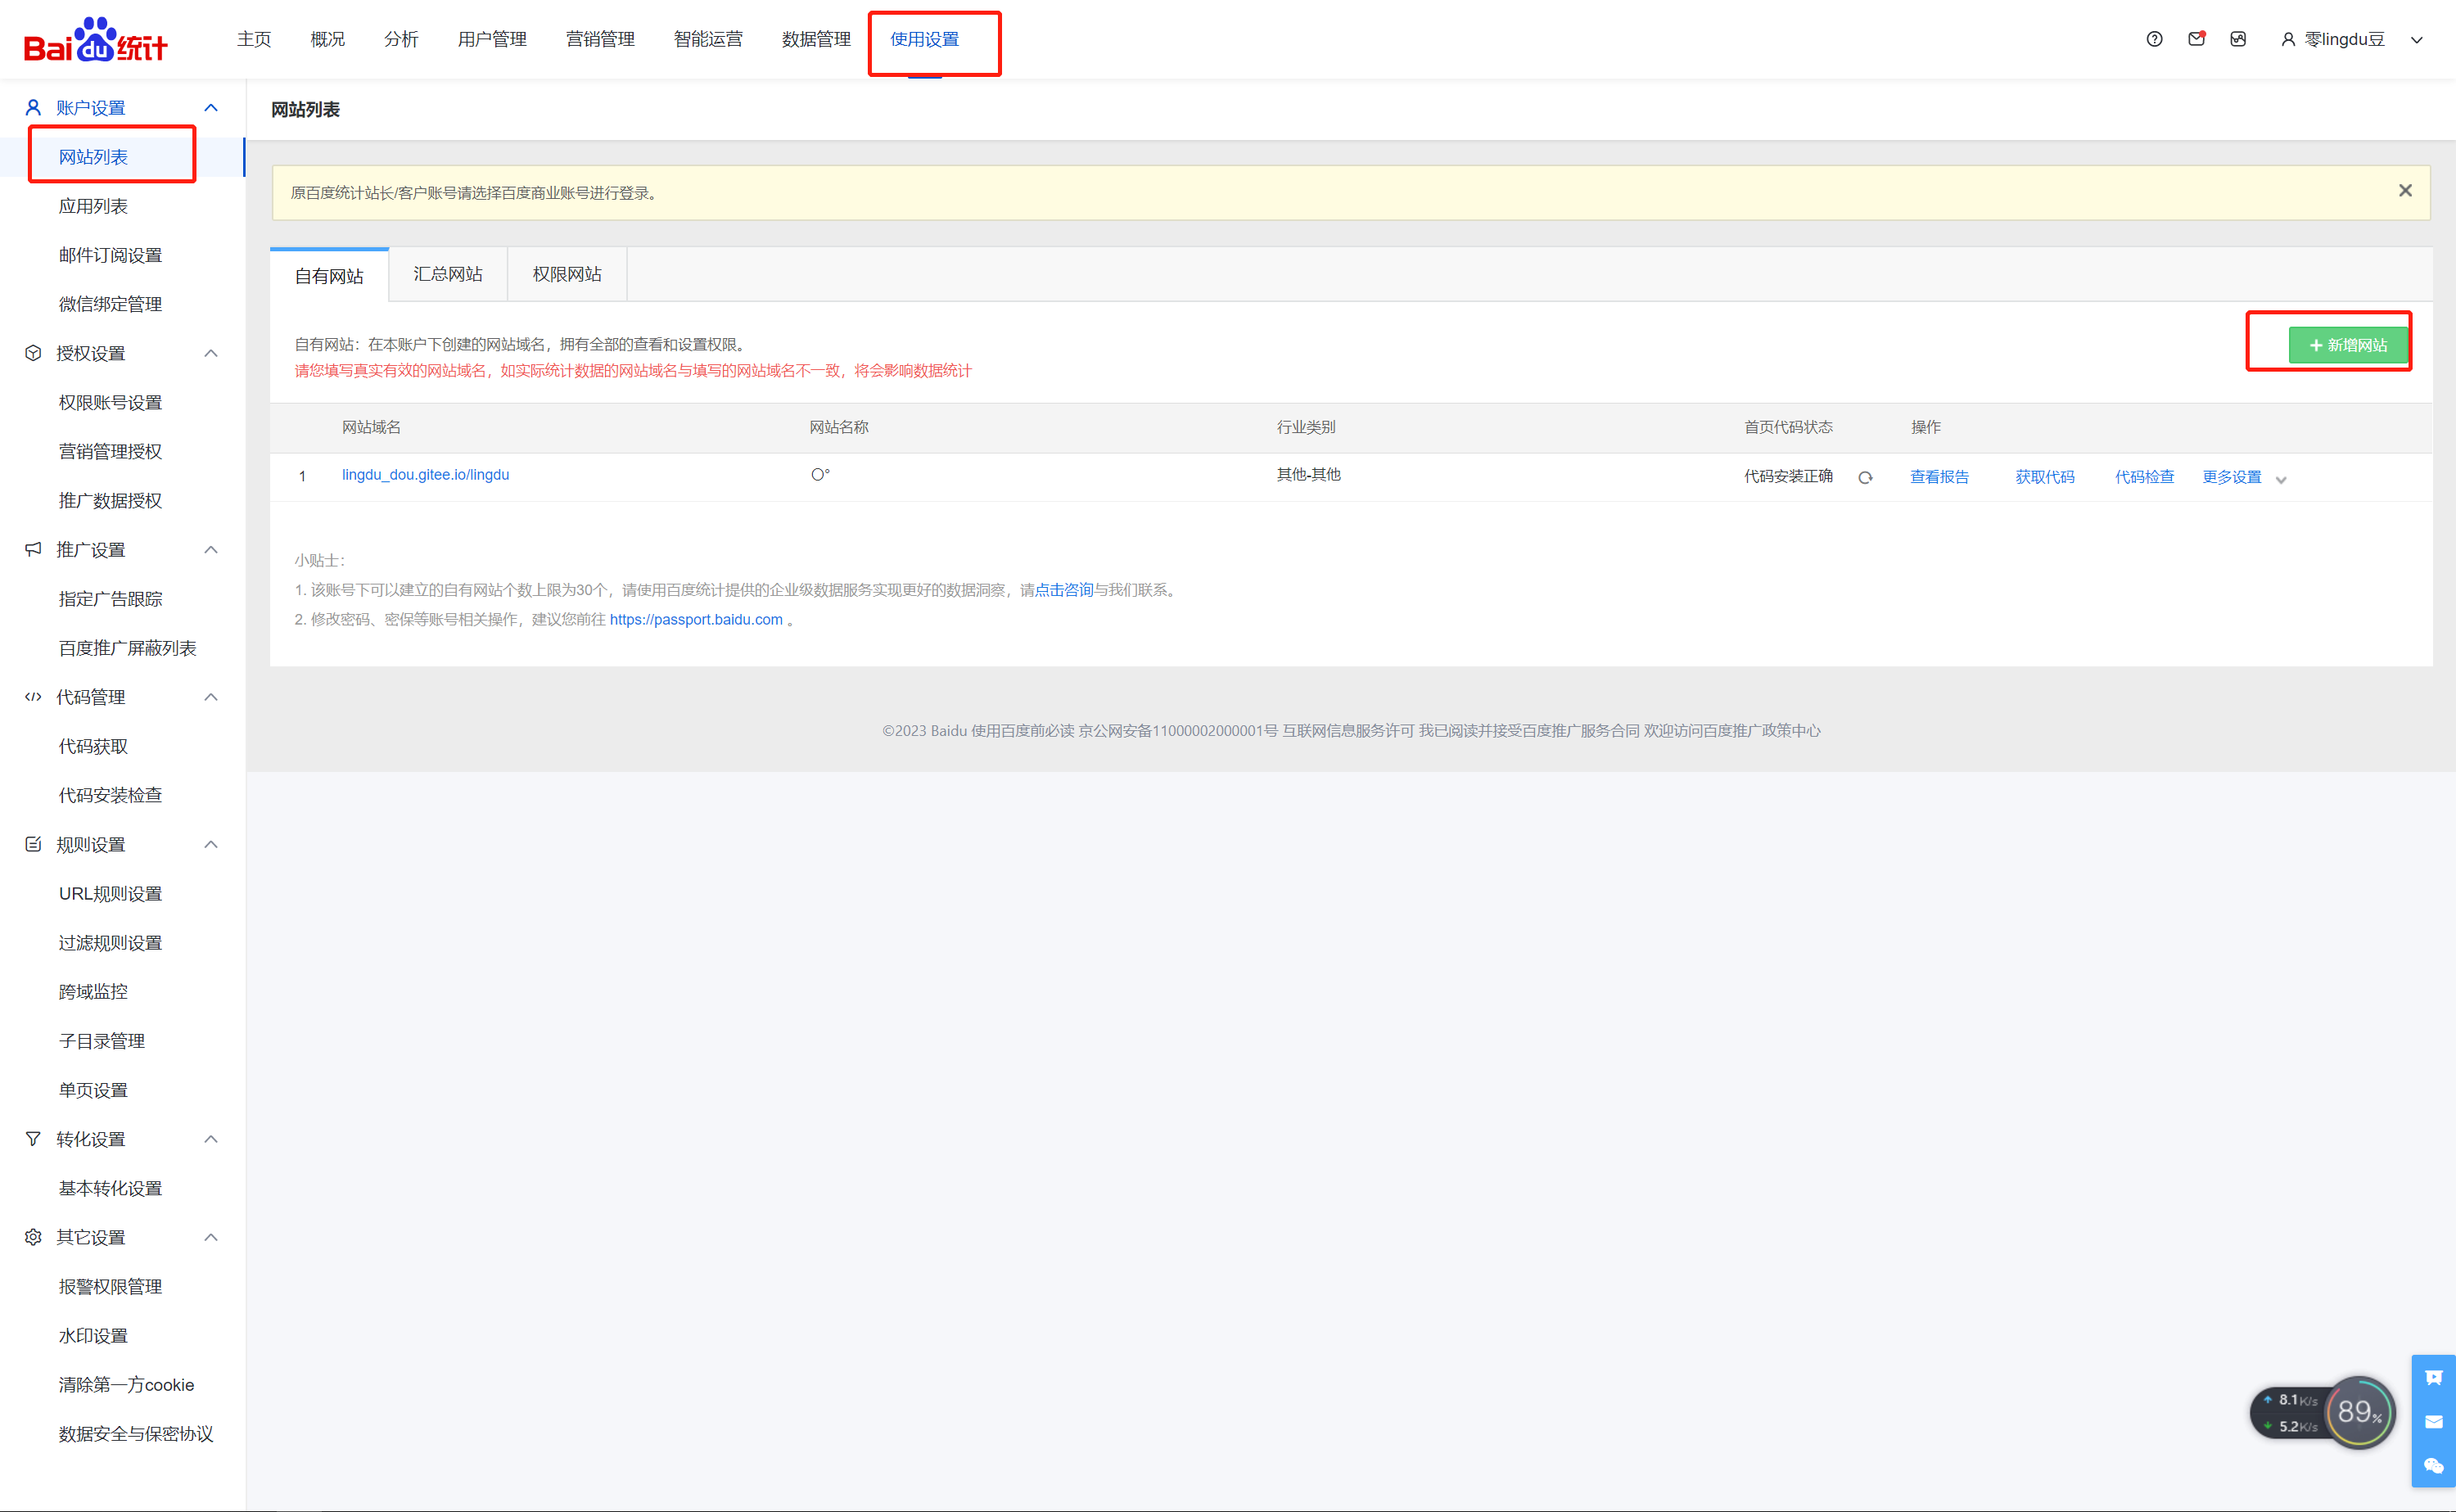Image resolution: width=2456 pixels, height=1512 pixels.
Task: Close the yellow notice banner
Action: (2405, 191)
